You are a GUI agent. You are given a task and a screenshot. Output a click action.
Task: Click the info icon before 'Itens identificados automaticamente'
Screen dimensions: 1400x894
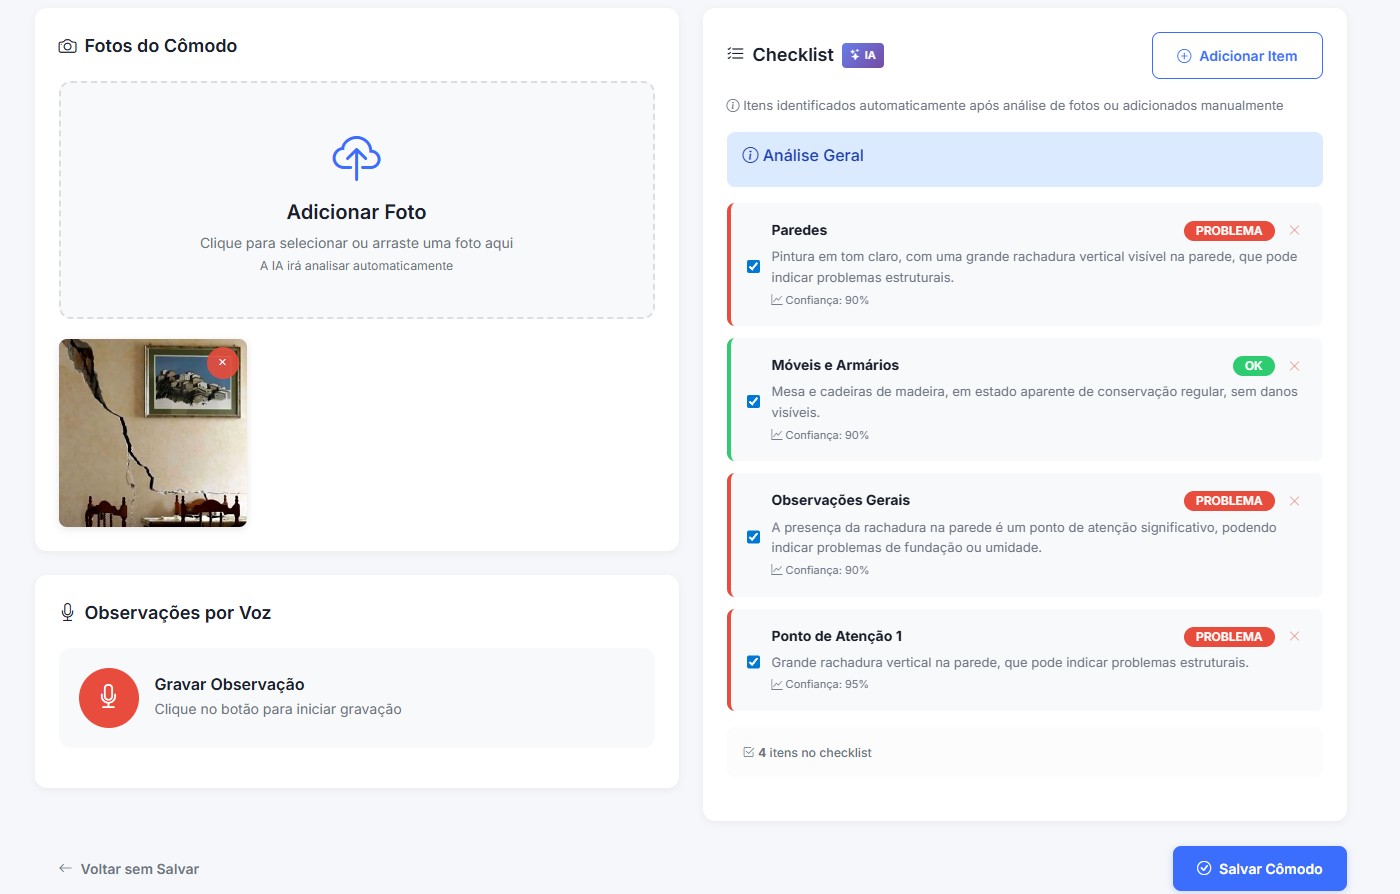[733, 105]
